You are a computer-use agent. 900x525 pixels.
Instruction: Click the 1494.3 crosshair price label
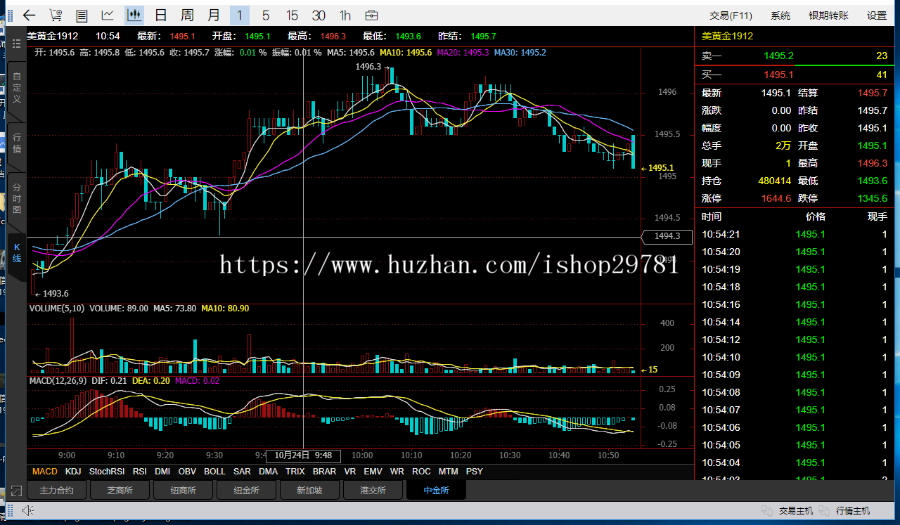coord(667,236)
